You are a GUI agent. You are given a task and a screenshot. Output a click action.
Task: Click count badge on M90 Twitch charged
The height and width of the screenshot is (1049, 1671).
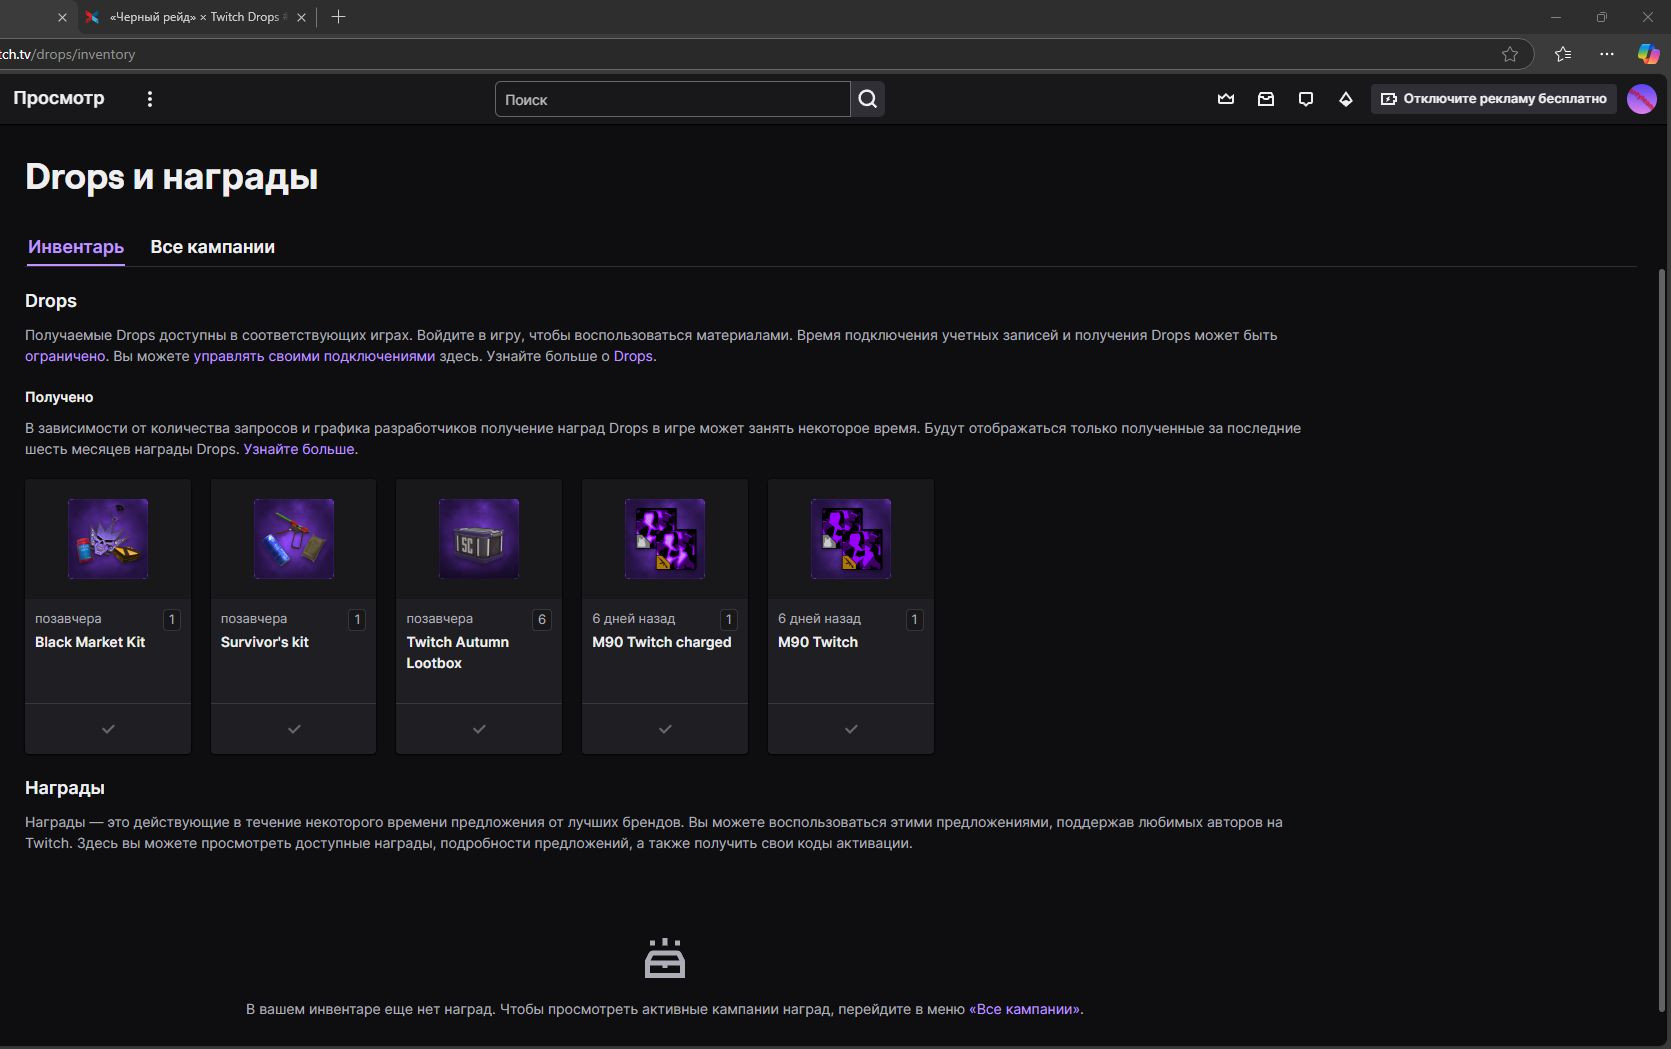[729, 620]
